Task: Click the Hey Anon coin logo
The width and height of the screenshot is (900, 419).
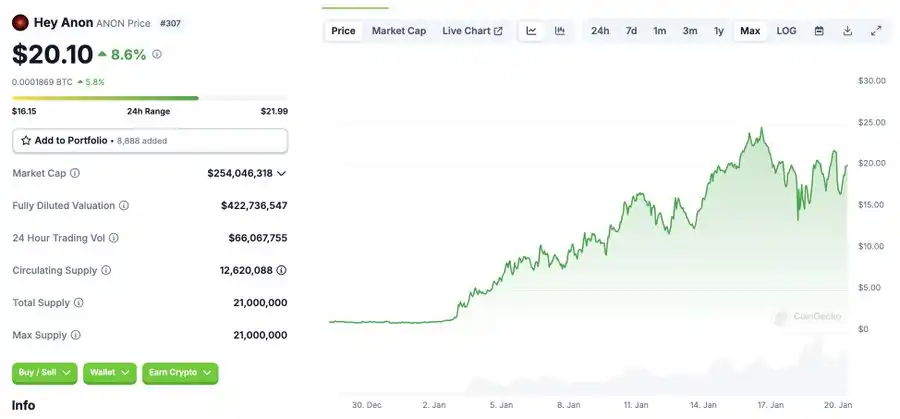Action: click(19, 21)
